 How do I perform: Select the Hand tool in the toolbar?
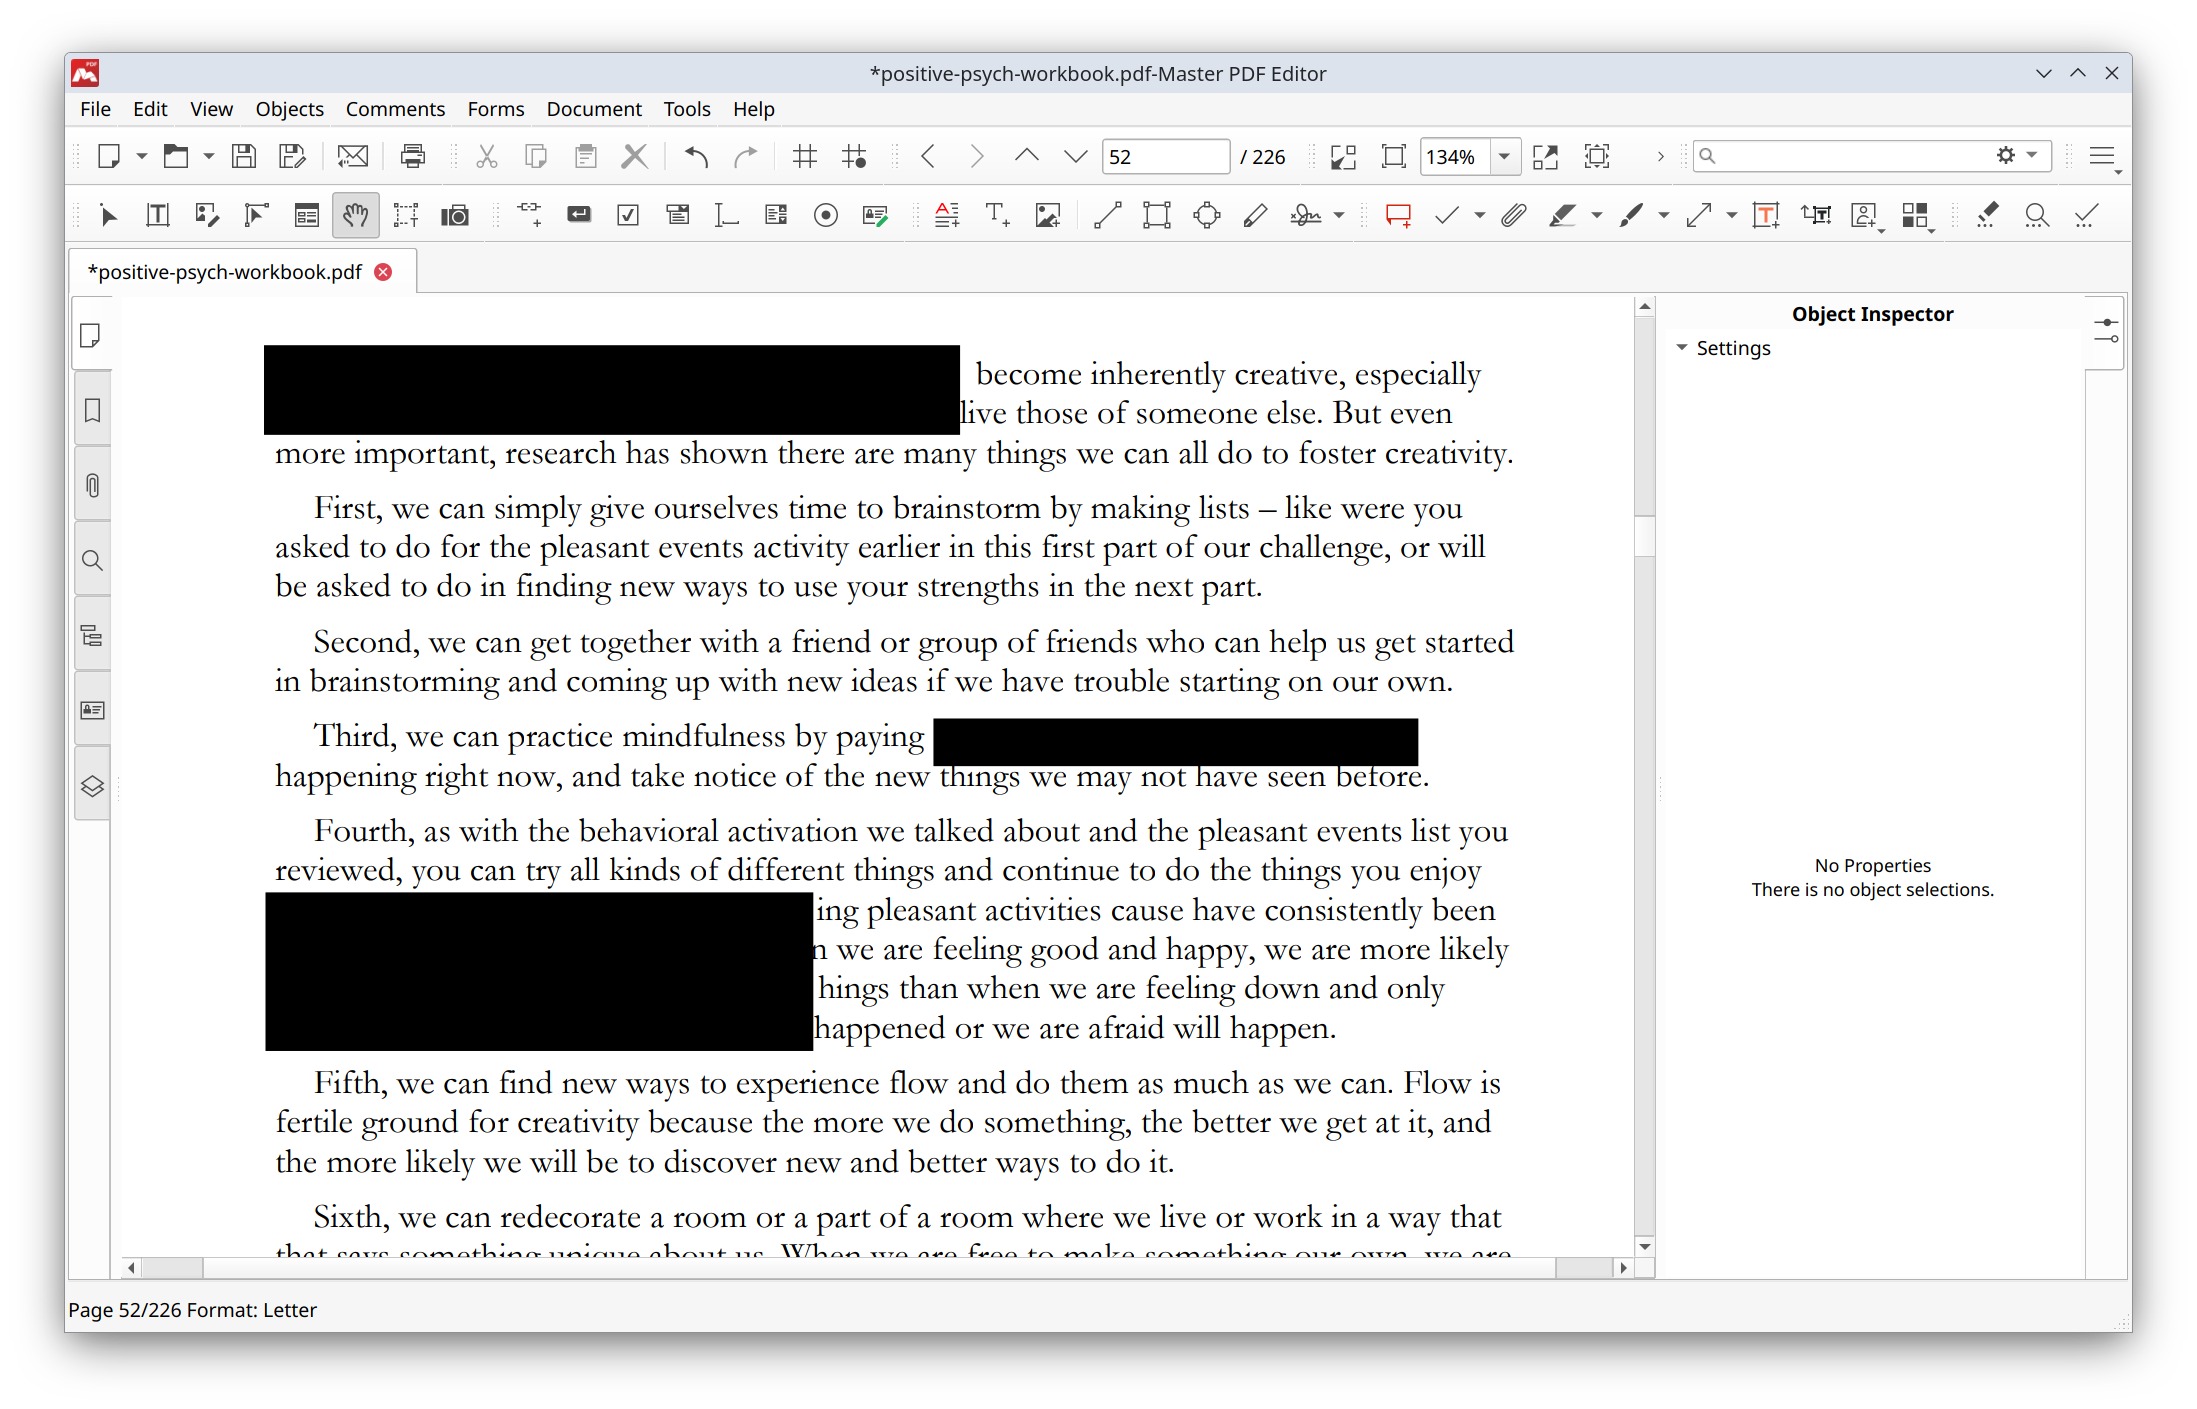356,215
